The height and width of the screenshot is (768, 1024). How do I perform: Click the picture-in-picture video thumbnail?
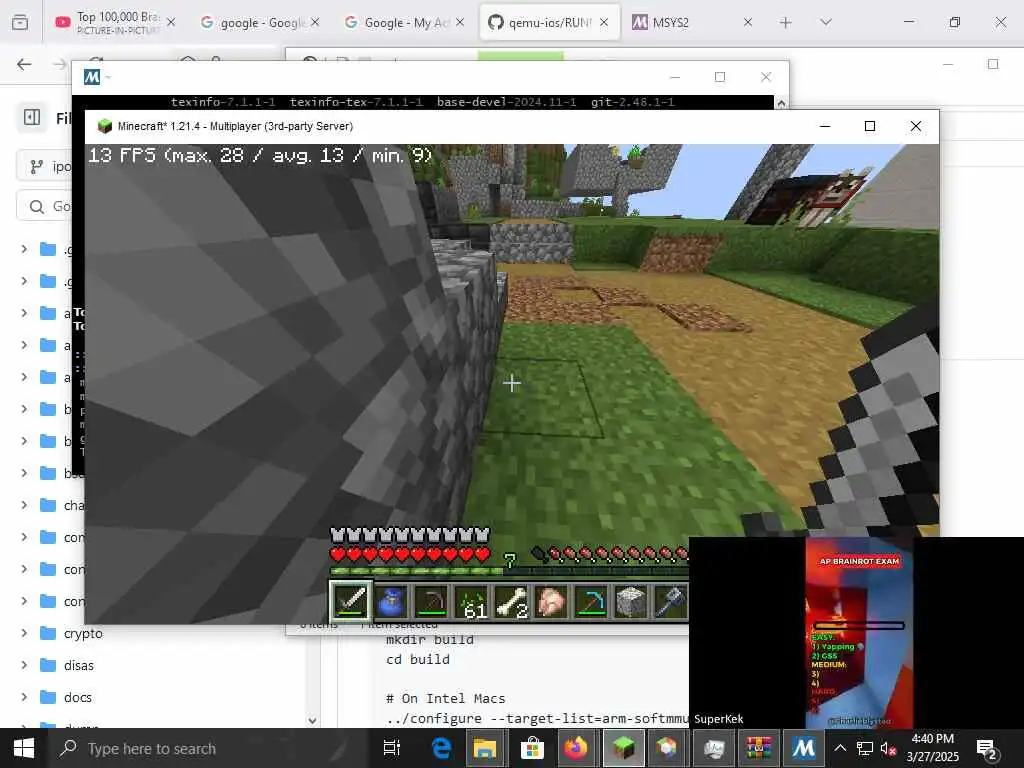[856, 632]
